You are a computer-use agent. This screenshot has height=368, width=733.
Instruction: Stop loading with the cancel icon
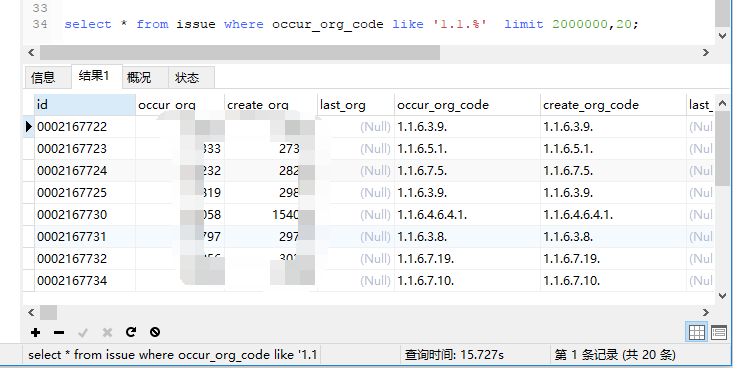click(155, 332)
